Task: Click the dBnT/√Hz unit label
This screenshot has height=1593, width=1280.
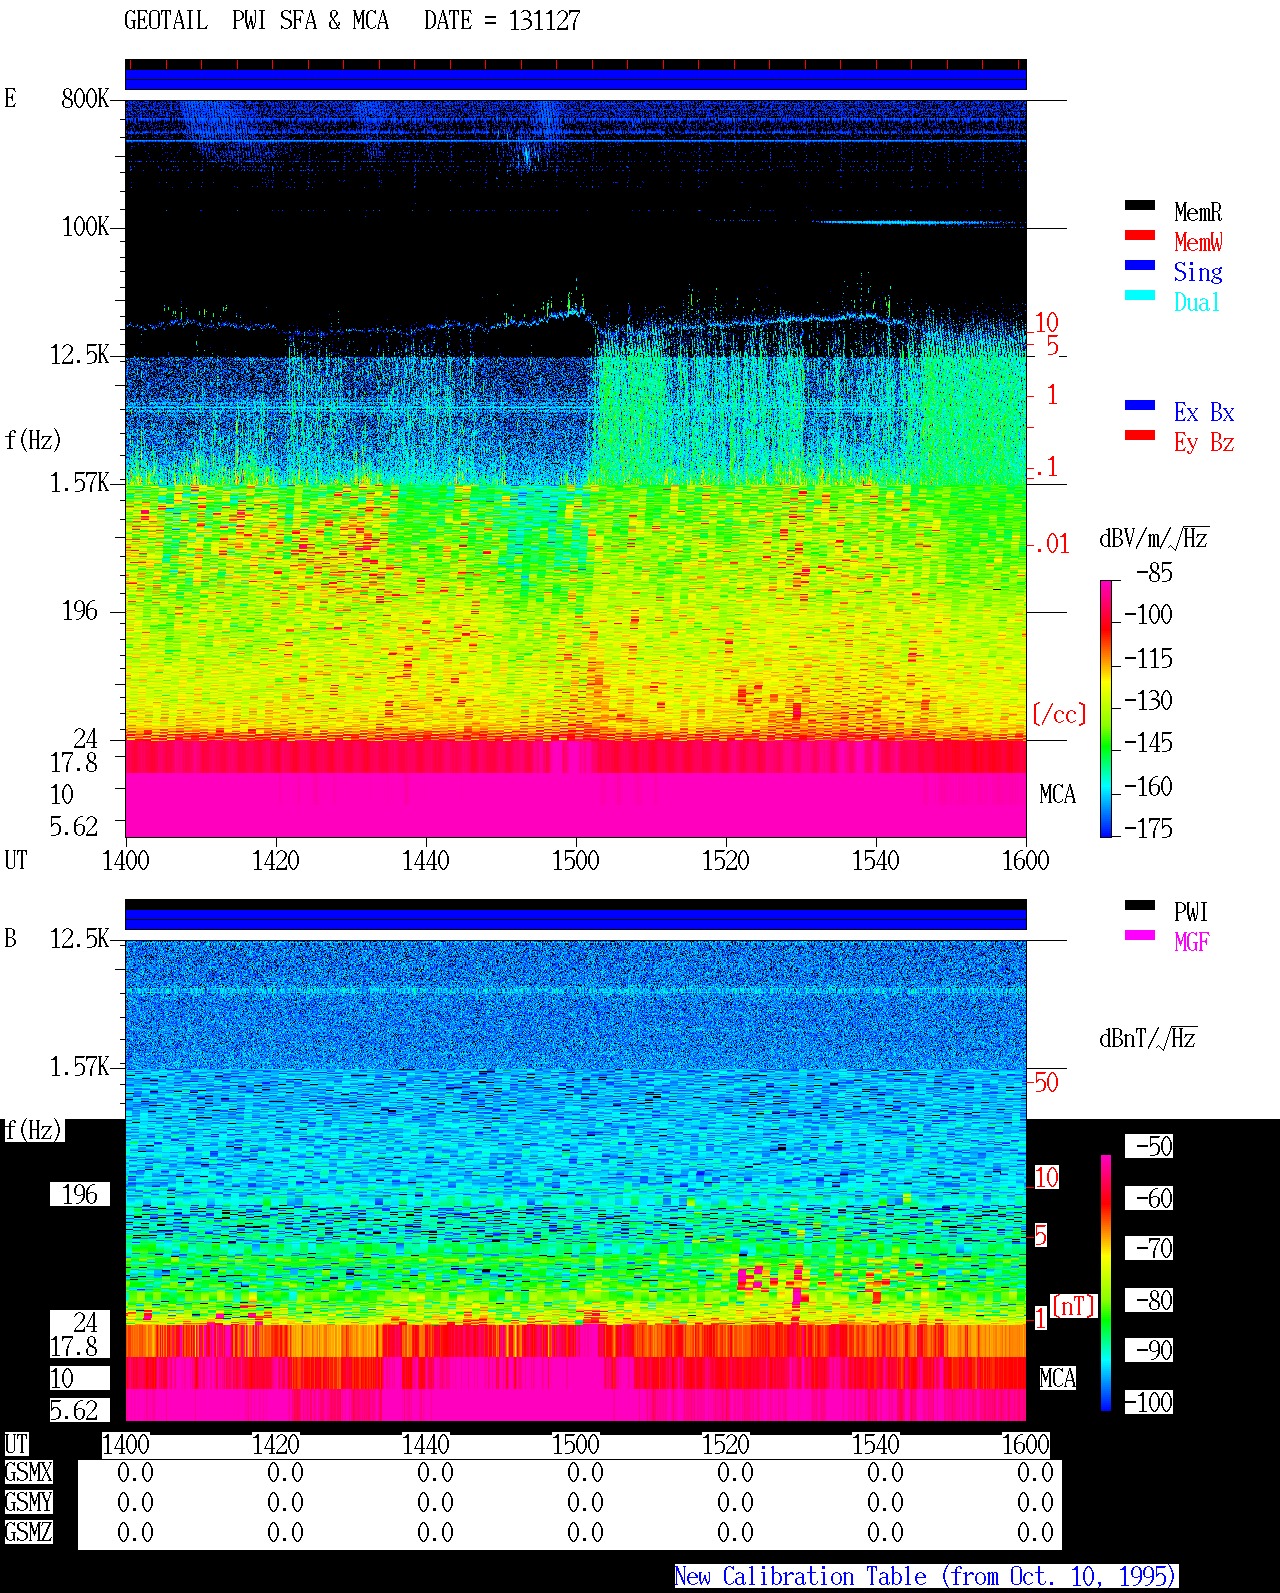Action: click(1147, 1038)
